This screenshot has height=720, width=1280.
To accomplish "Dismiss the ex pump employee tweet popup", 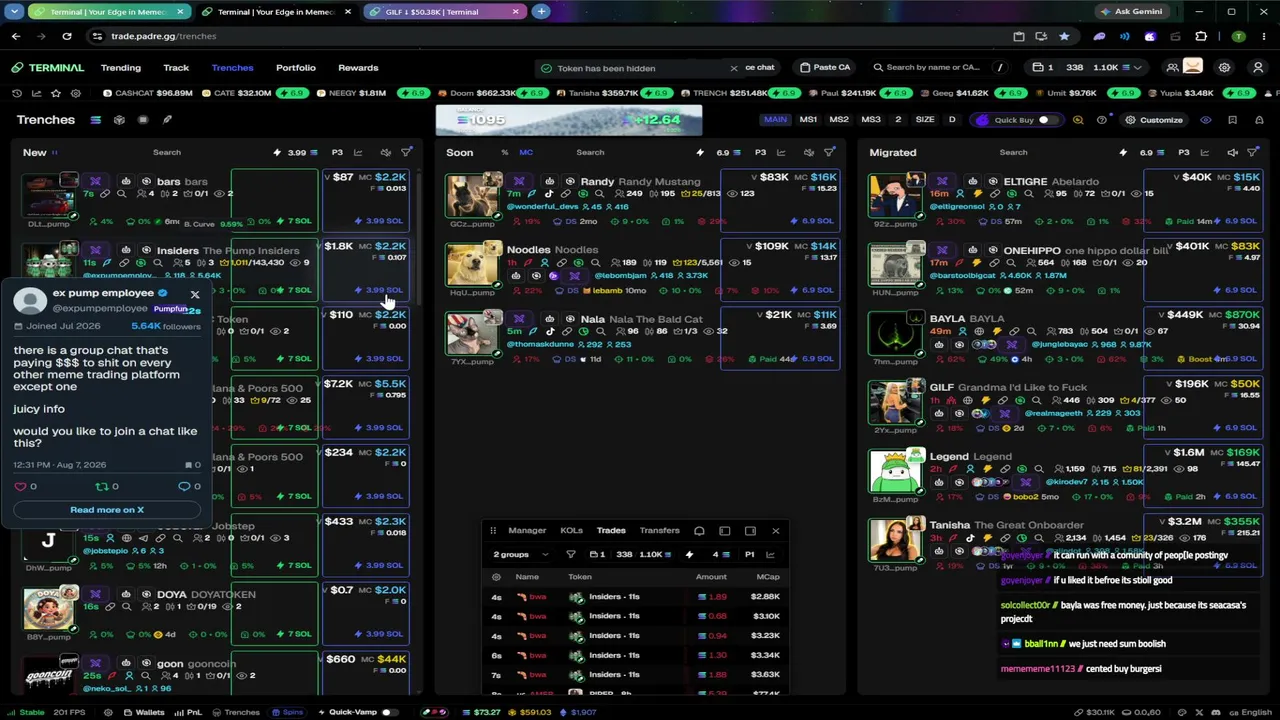I will tap(195, 294).
